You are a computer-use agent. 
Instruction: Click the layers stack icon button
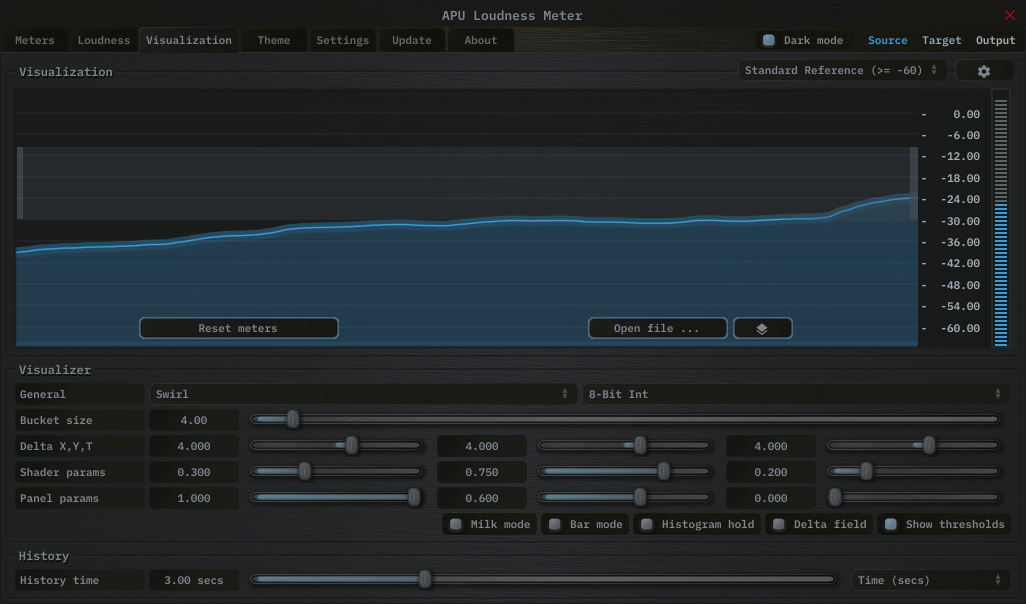762,328
